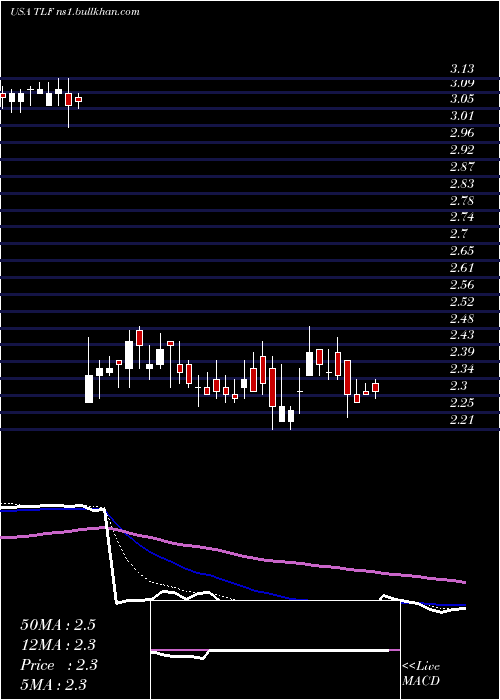The height and width of the screenshot is (700, 500).
Task: Select the 2.48 price axis label
Action: [462, 319]
